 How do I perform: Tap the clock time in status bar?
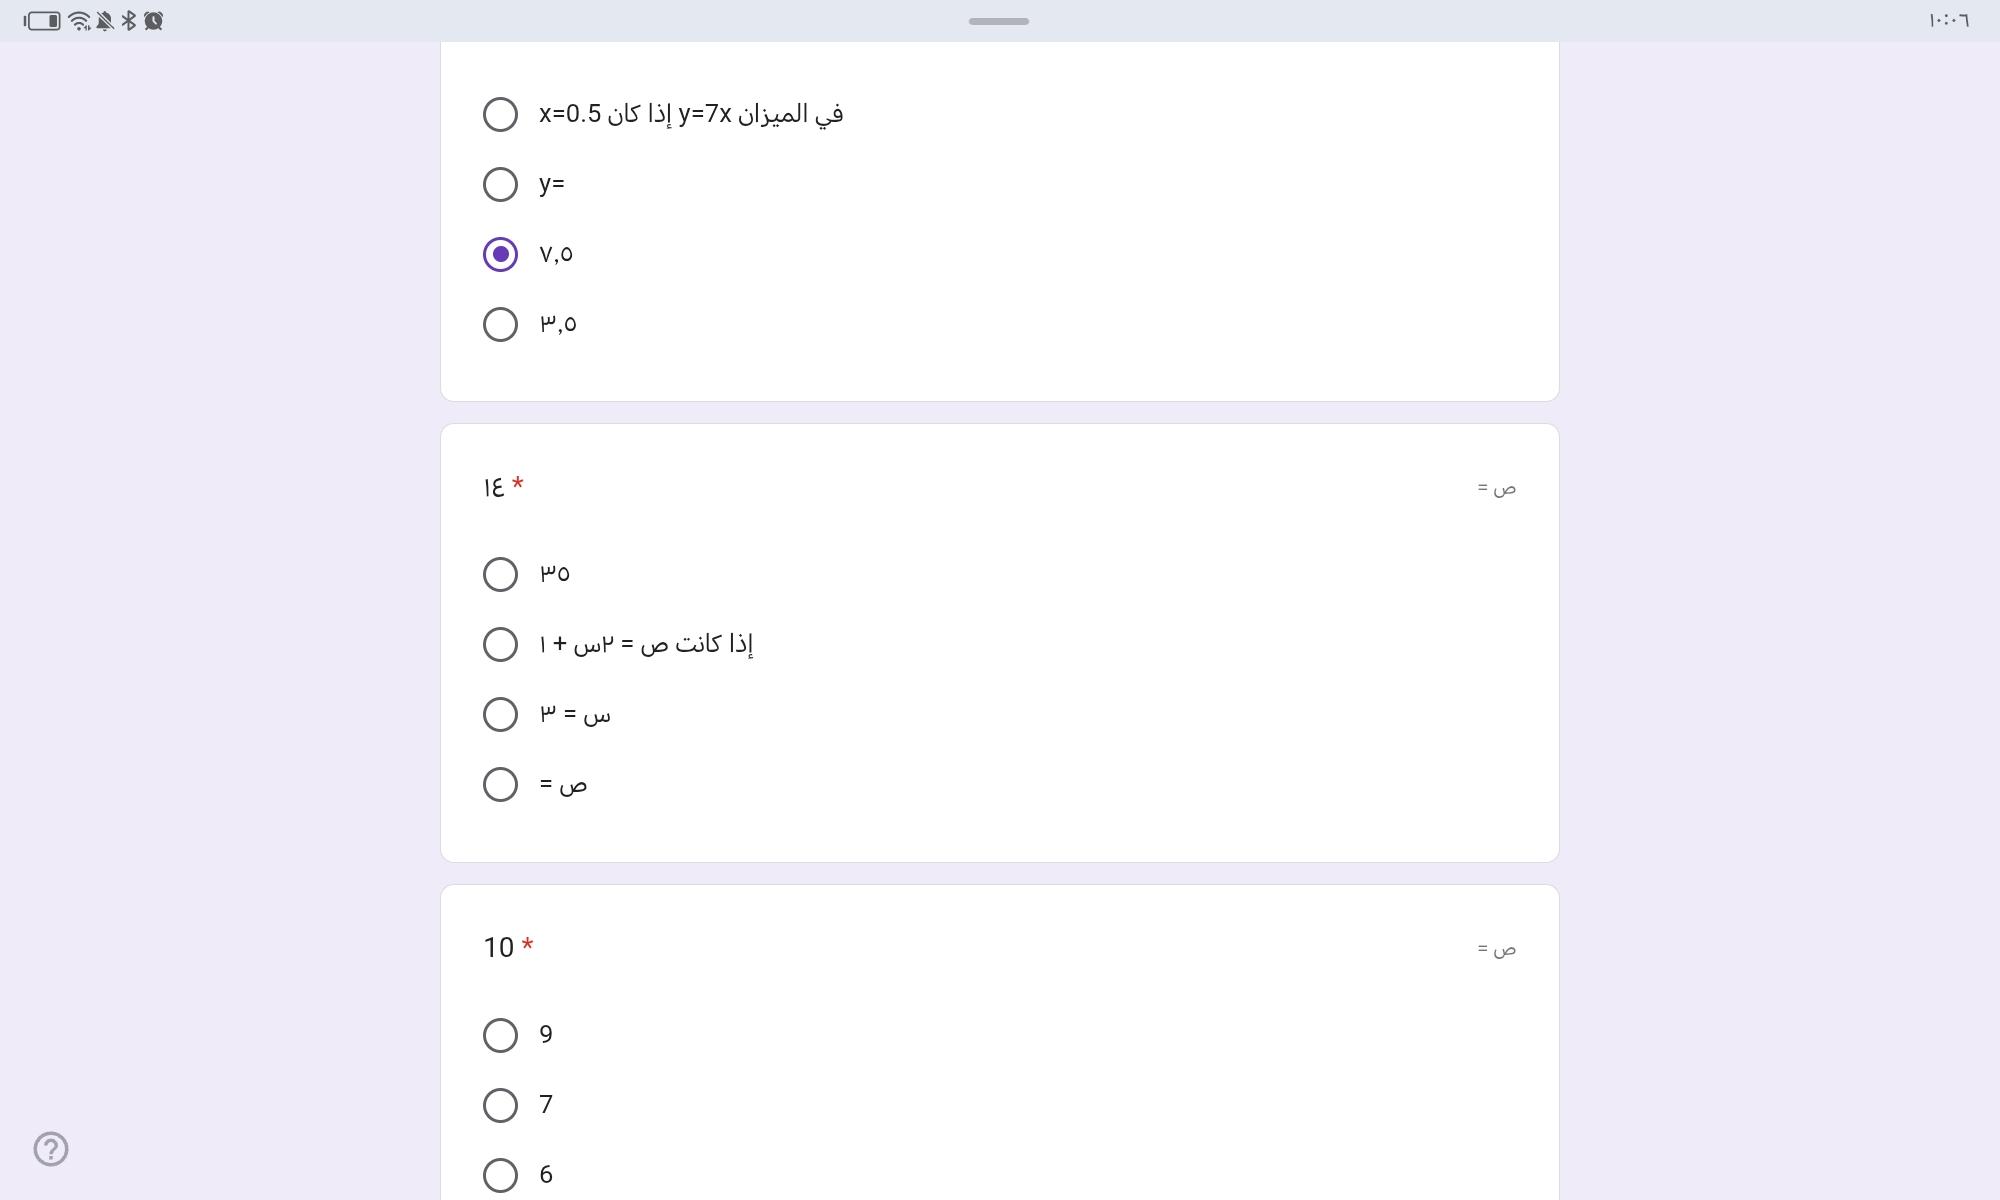click(1948, 21)
